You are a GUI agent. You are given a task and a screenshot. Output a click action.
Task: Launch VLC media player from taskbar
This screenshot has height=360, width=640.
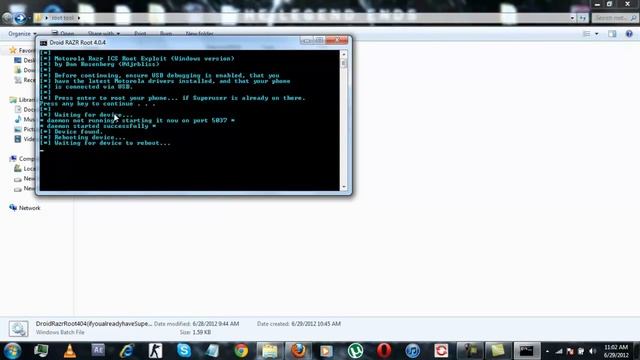70,351
